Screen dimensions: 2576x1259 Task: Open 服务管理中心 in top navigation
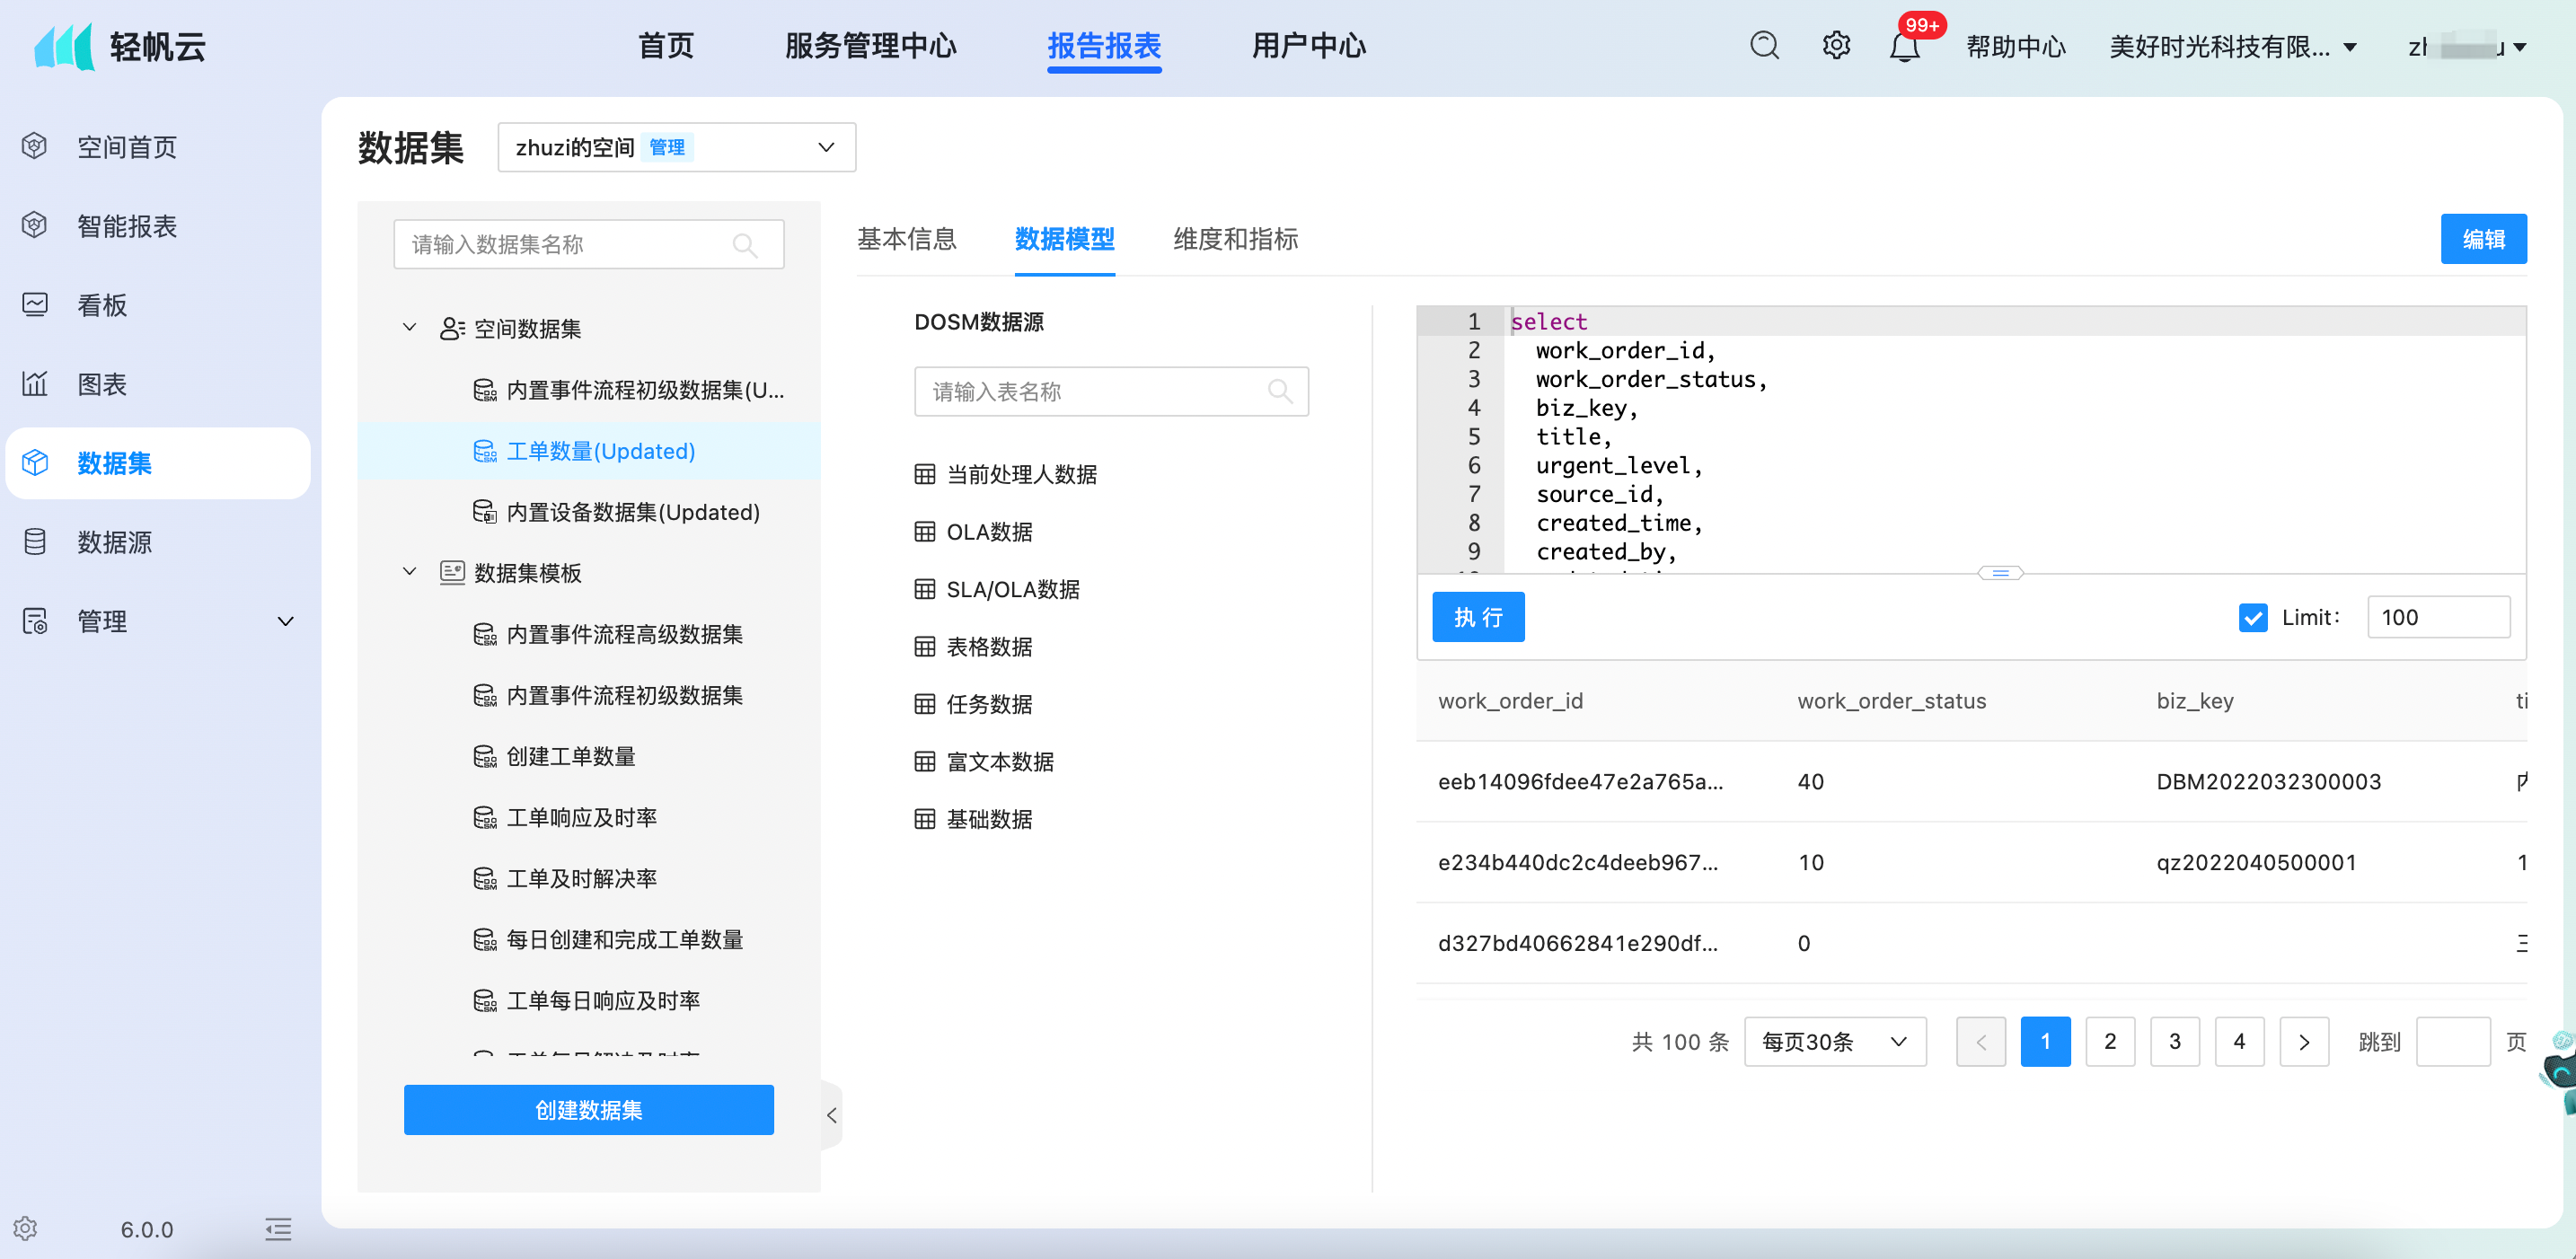click(x=870, y=46)
